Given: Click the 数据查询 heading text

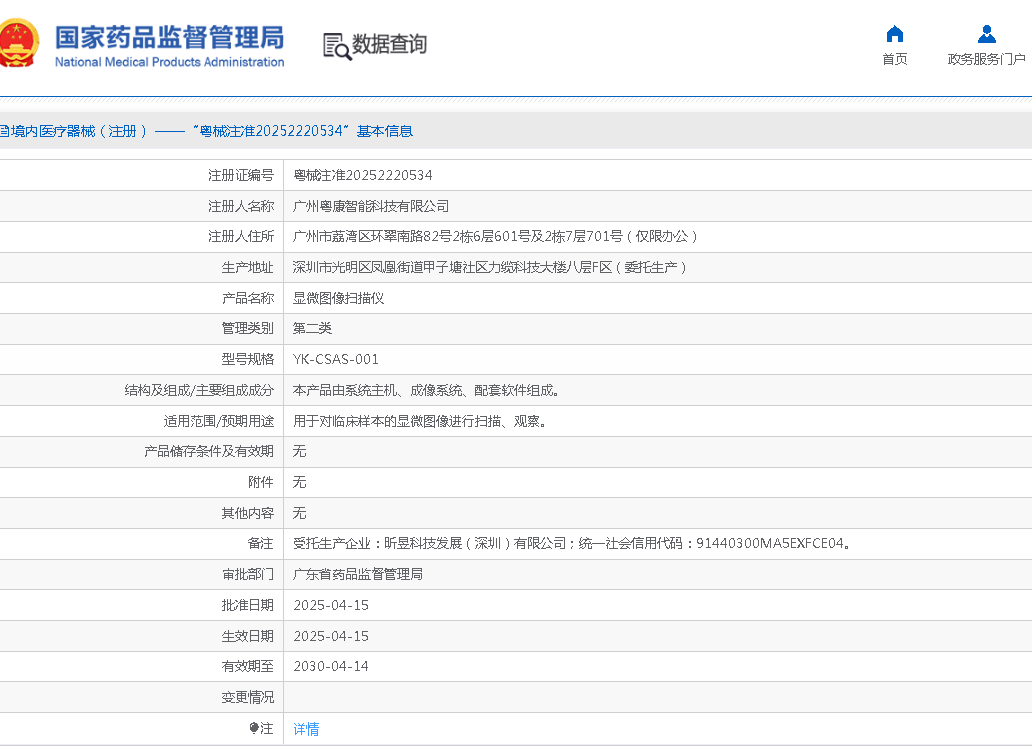Looking at the screenshot, I should pyautogui.click(x=390, y=44).
